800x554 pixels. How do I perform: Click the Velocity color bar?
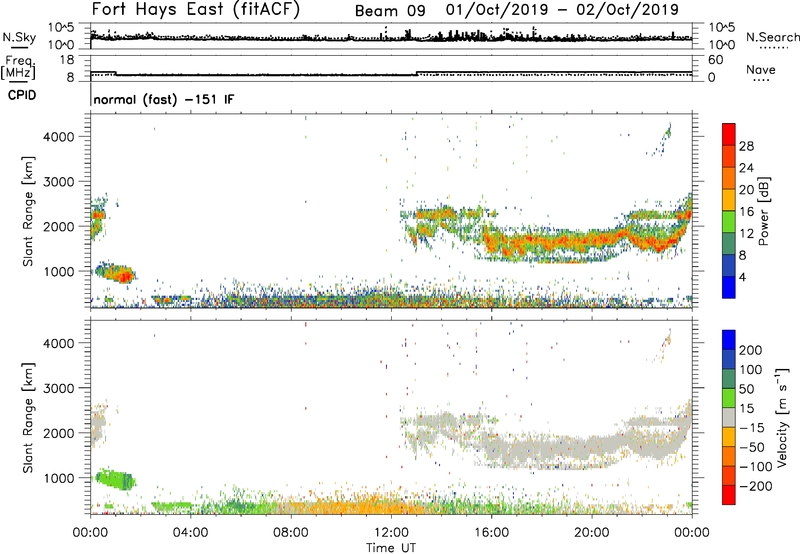click(729, 417)
